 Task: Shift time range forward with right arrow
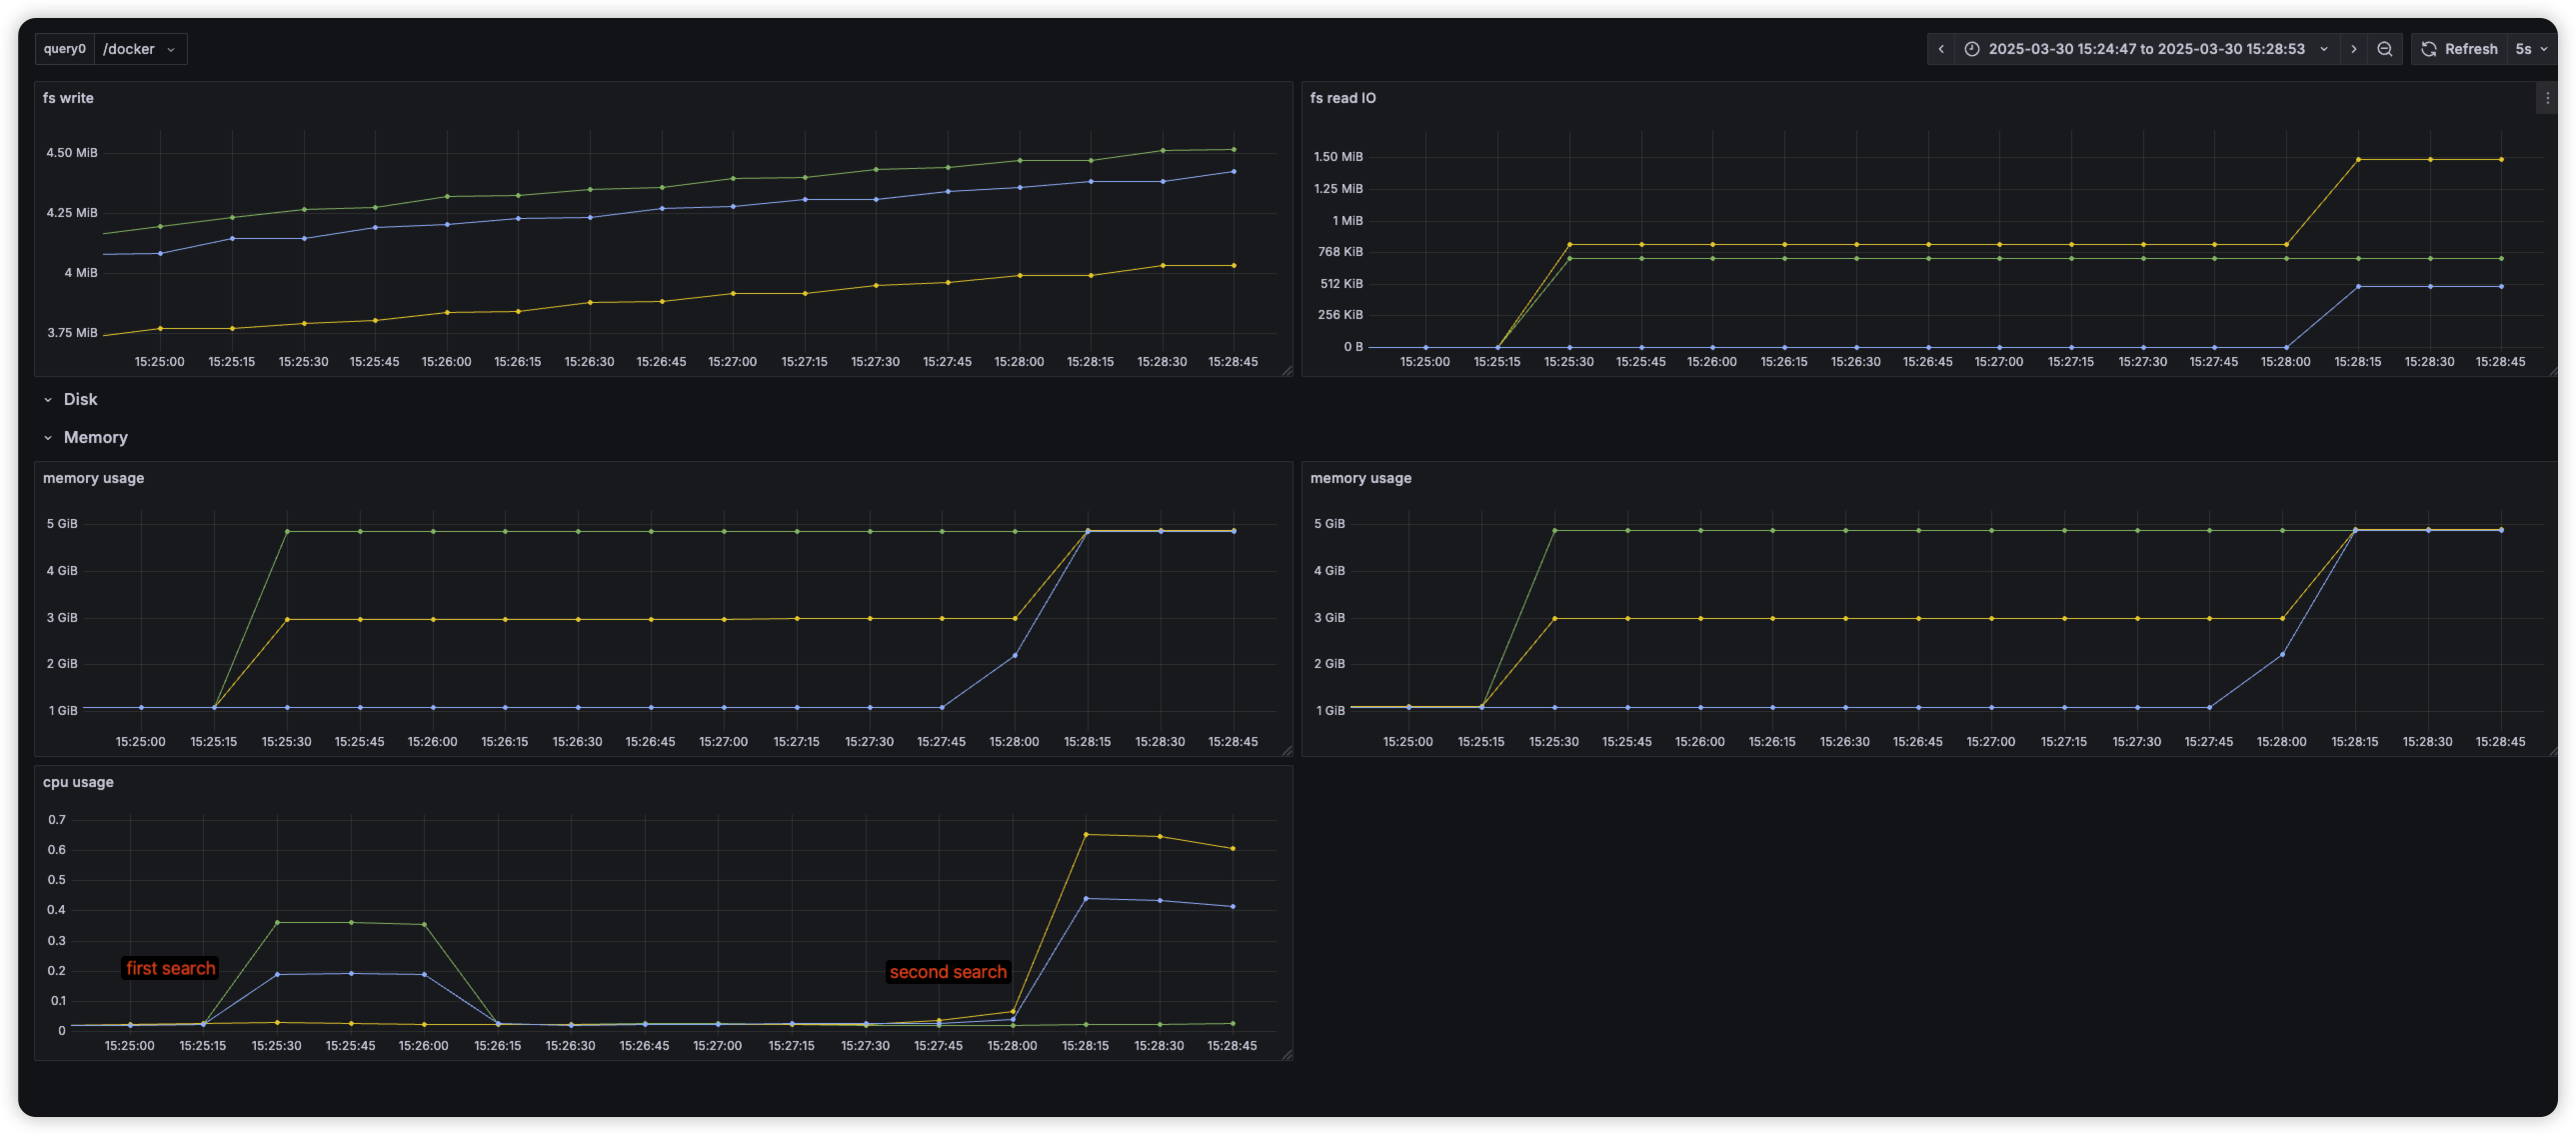[2353, 49]
